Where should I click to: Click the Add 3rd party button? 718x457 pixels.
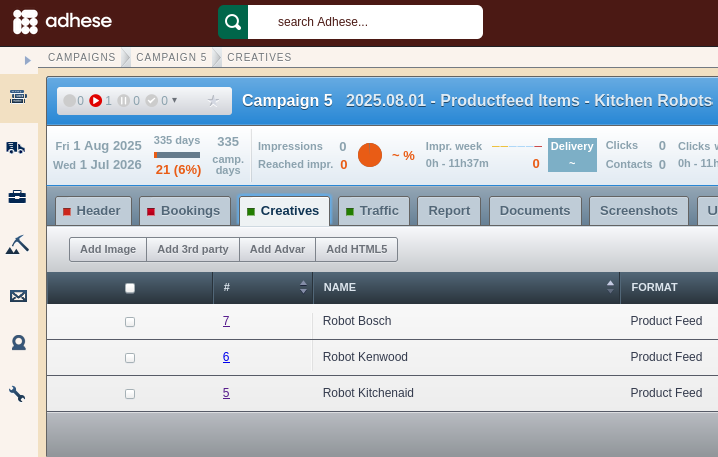[192, 249]
